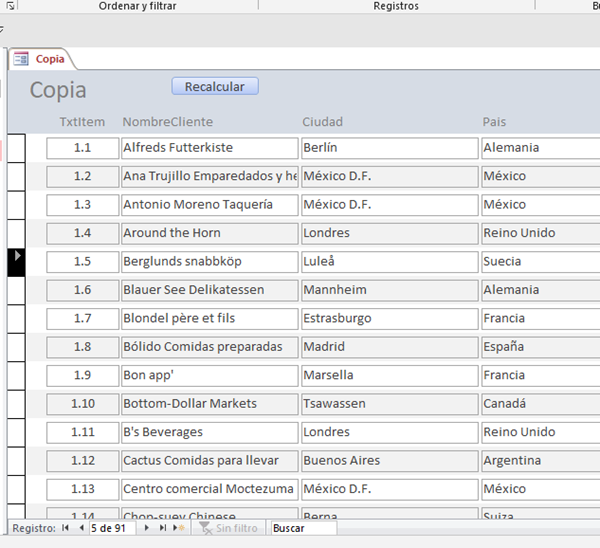This screenshot has height=548, width=600.
Task: Select record selector for Bon app' row
Action: click(x=16, y=376)
